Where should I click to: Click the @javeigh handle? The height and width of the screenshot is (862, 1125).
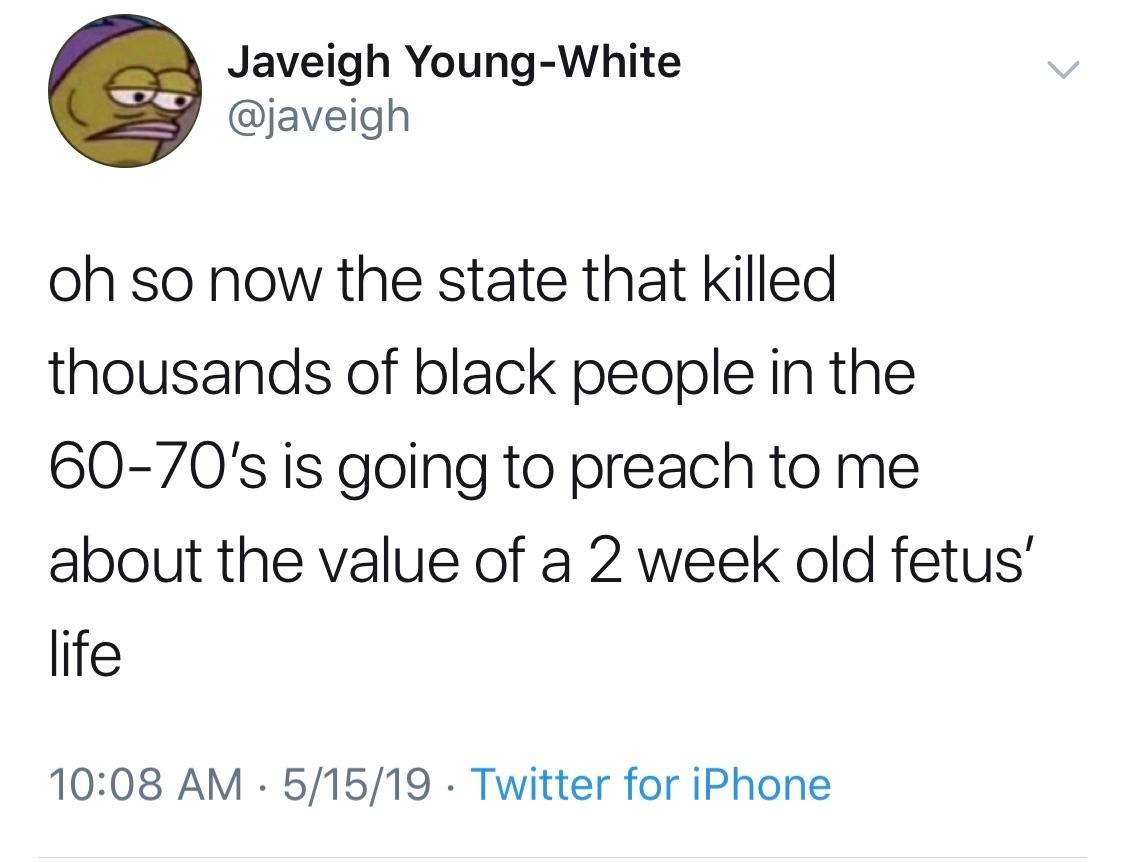(318, 116)
